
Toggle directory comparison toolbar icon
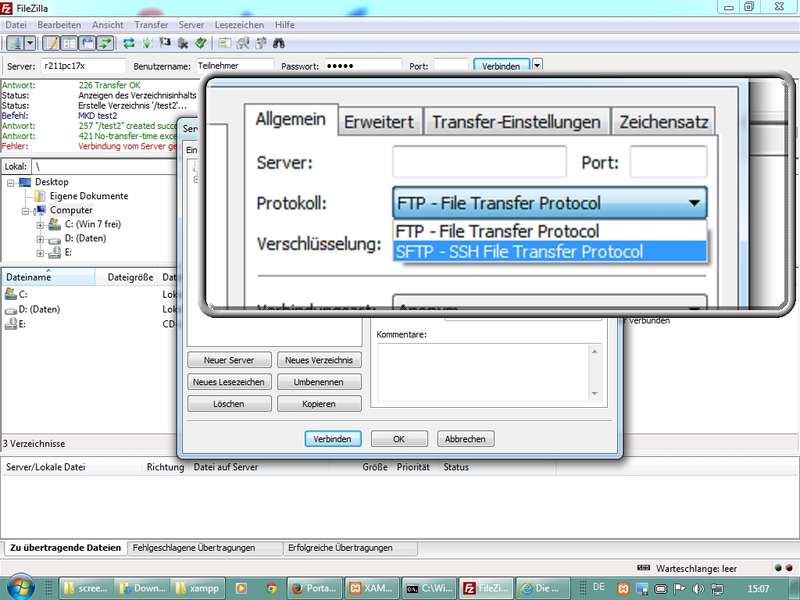(243, 43)
